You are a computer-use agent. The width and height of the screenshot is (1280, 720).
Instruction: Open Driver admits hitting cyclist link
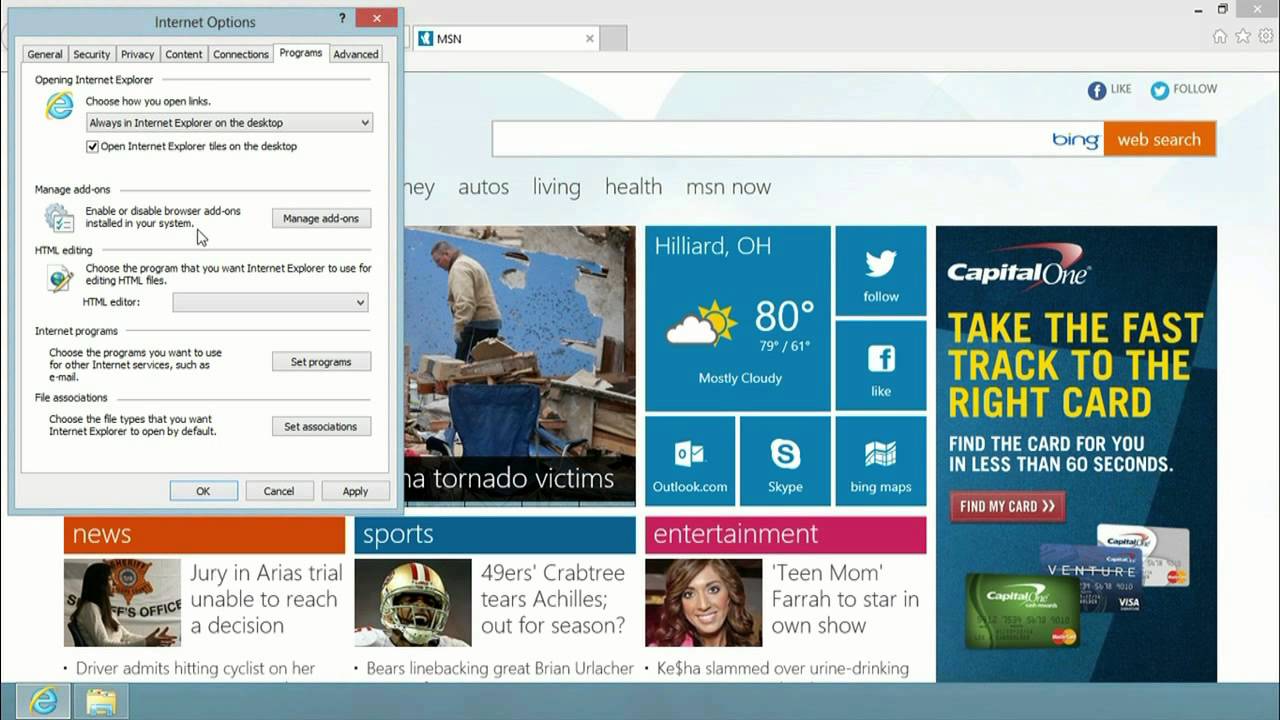click(196, 668)
